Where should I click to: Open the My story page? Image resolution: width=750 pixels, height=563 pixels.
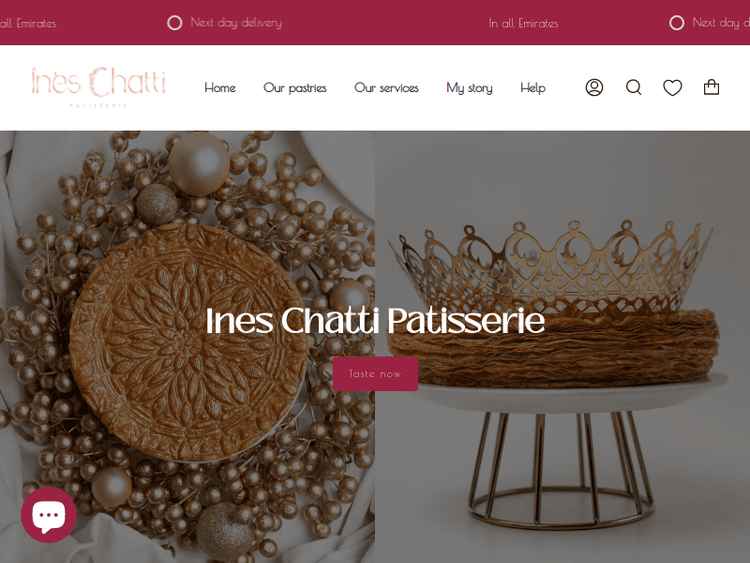[x=469, y=88]
